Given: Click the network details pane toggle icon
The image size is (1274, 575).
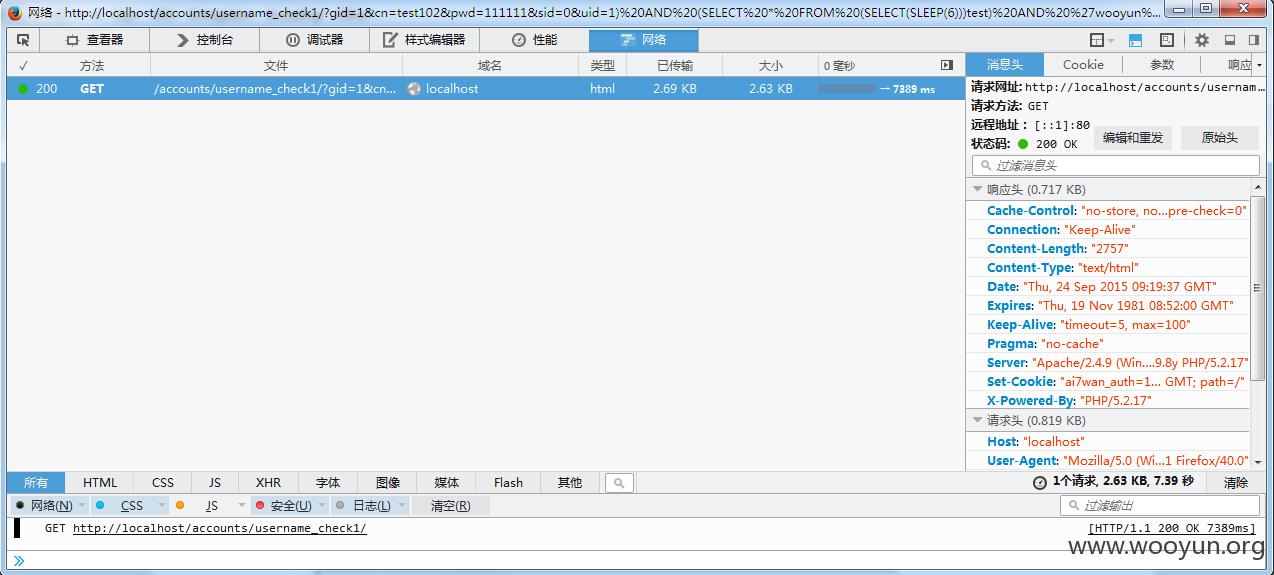Looking at the screenshot, I should coord(947,65).
